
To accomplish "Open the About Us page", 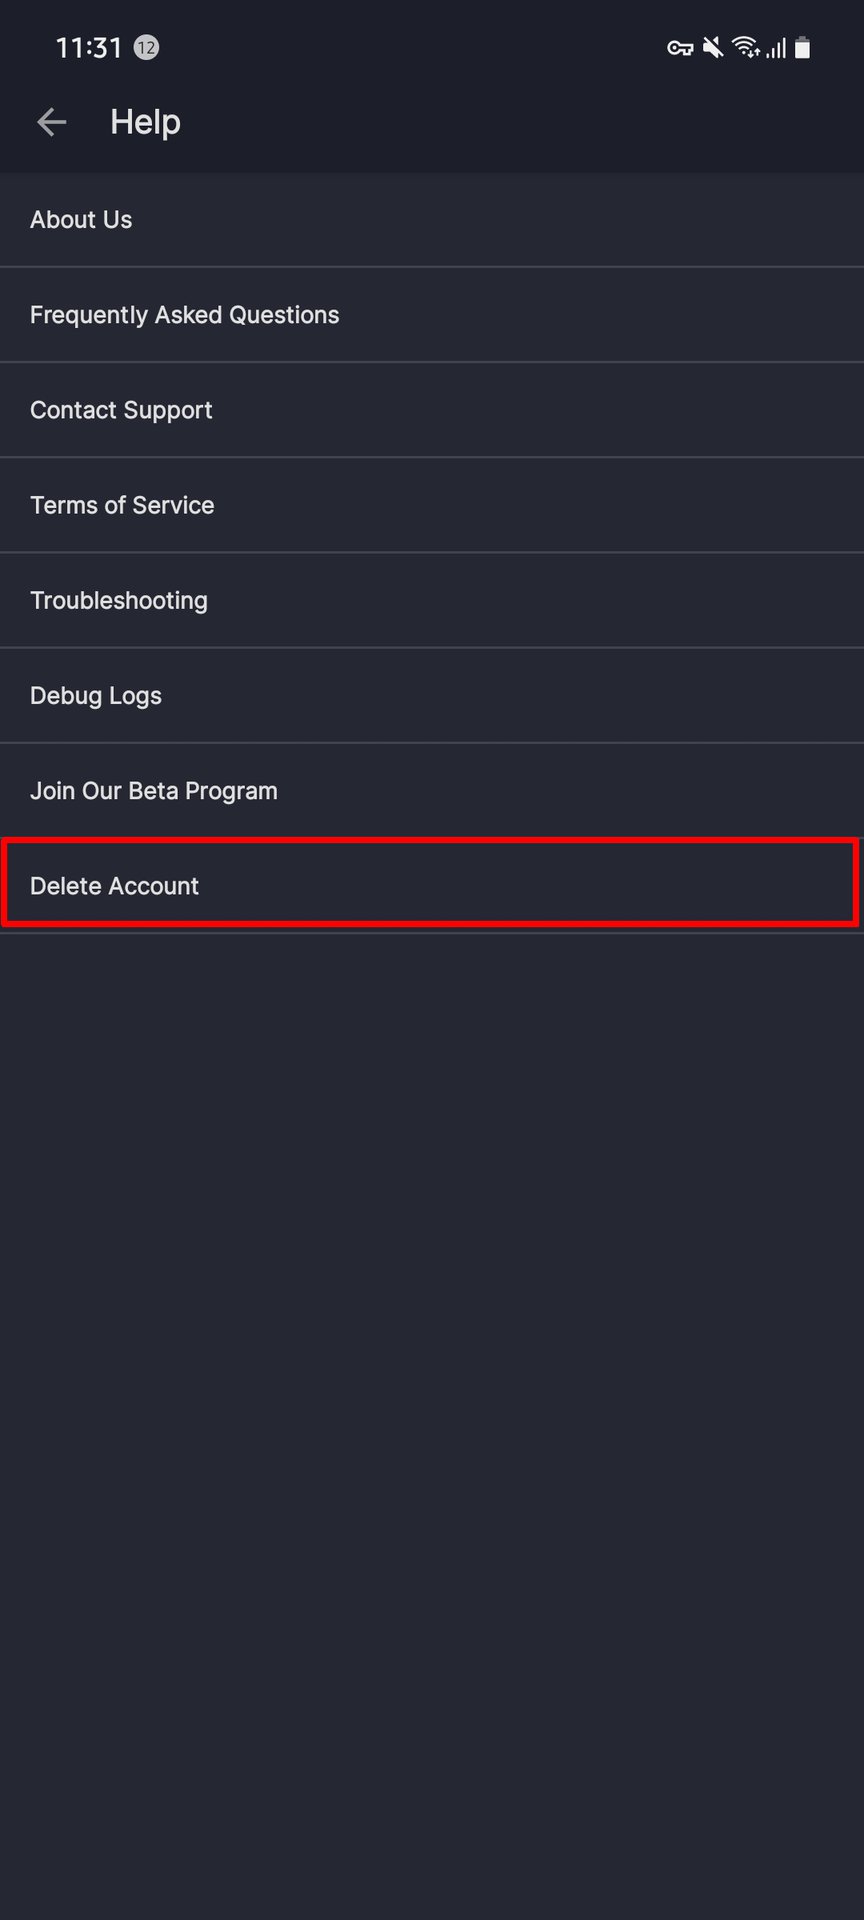I will click(x=81, y=220).
